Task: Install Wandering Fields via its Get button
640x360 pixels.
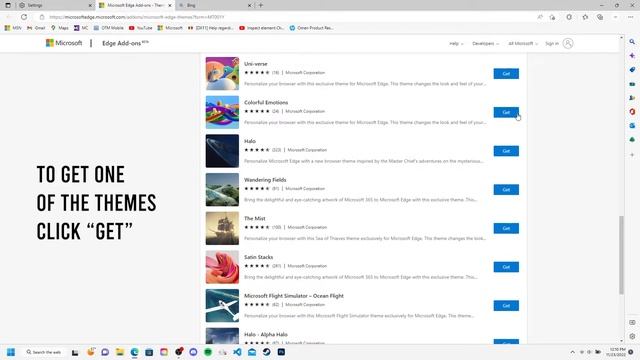Action: point(506,189)
